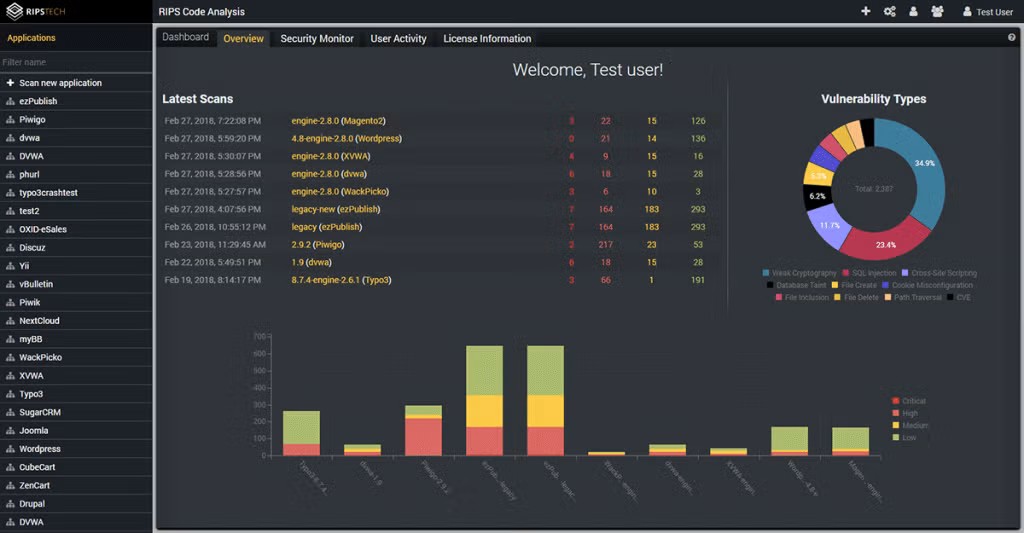
Task: Click the Joomla application icon in sidebar
Action: pos(10,430)
